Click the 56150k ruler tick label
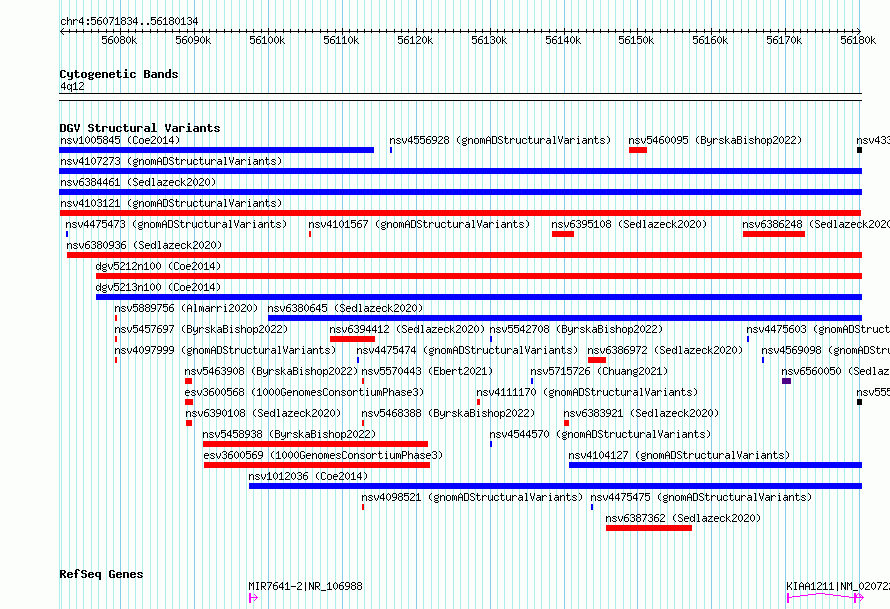The image size is (890, 609). click(636, 40)
